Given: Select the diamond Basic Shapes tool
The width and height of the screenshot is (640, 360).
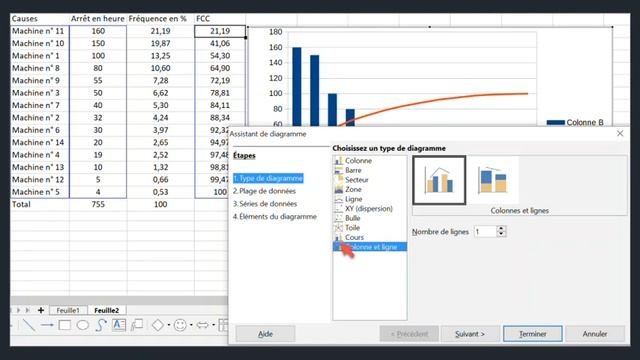Looking at the screenshot, I should point(158,325).
